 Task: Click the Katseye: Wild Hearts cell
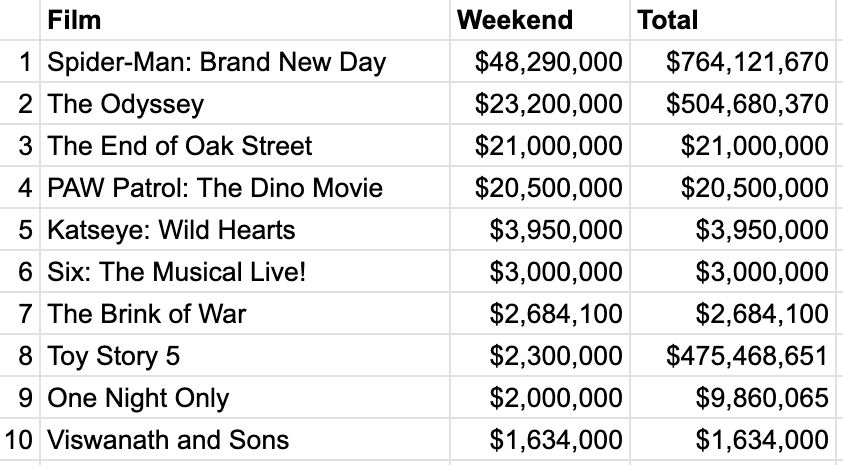245,229
